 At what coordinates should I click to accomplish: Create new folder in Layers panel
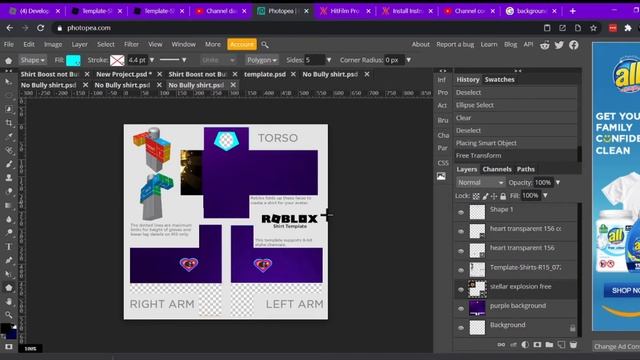tap(549, 345)
